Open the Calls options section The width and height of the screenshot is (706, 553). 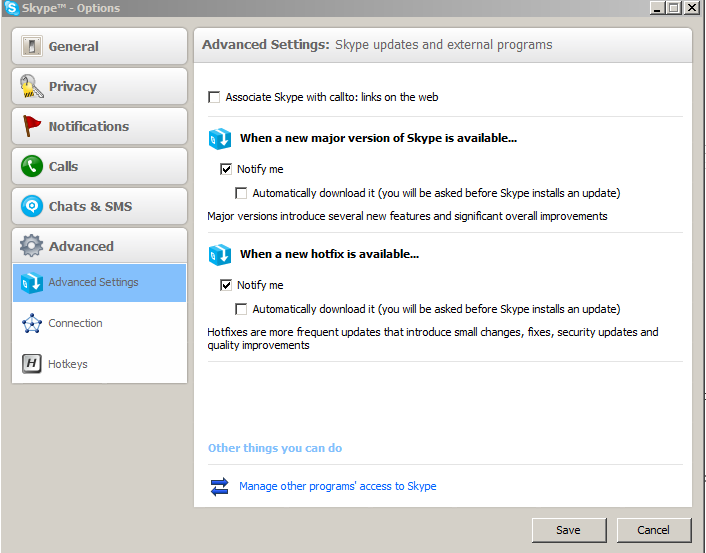coord(100,166)
